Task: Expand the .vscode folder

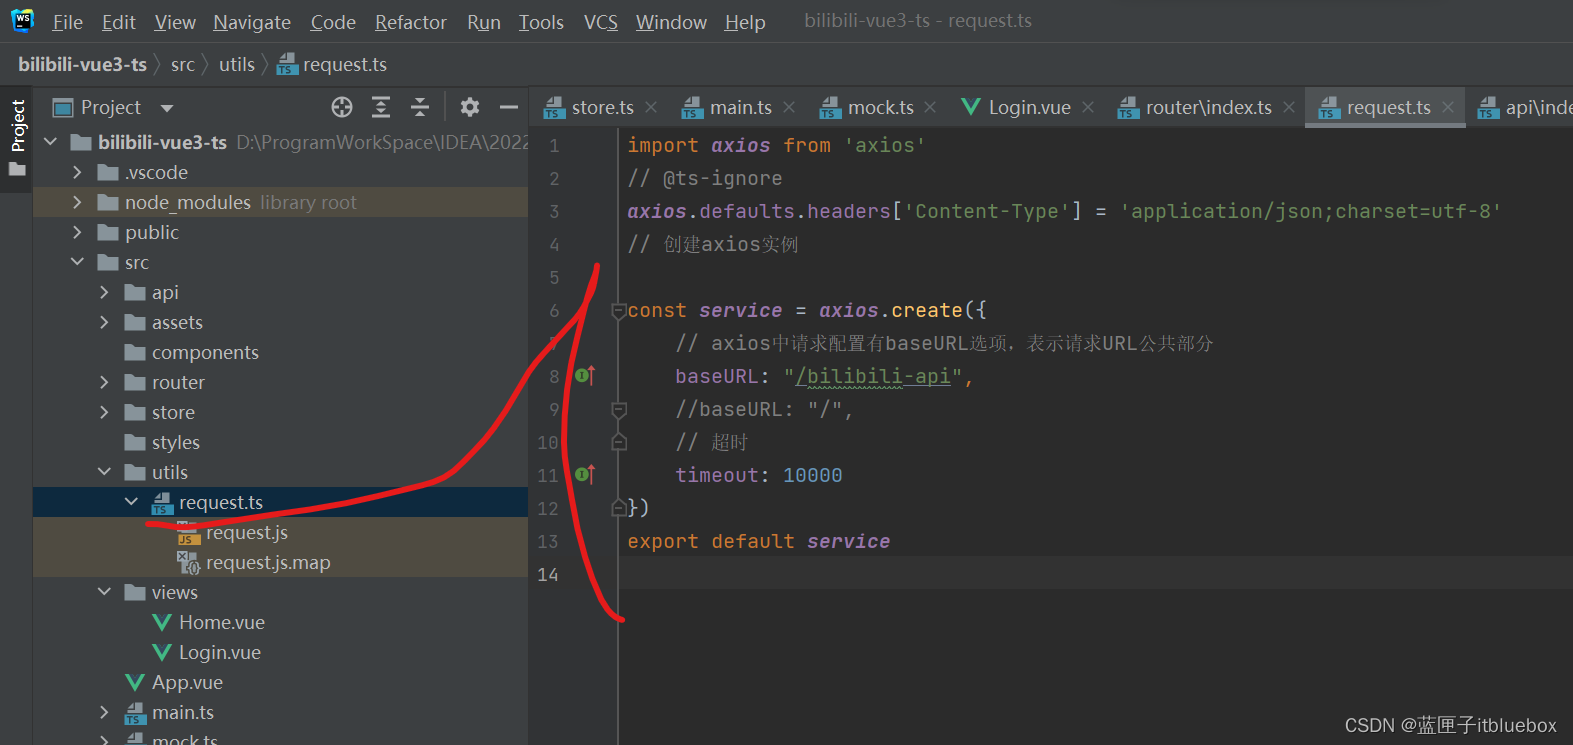Action: (77, 172)
